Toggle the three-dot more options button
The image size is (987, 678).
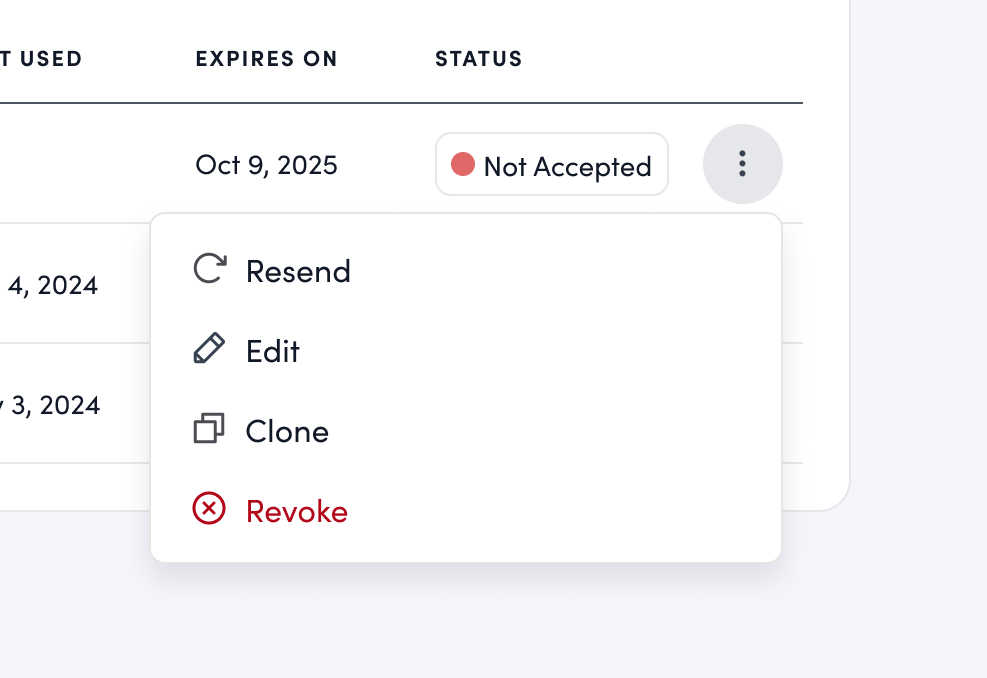click(x=742, y=164)
